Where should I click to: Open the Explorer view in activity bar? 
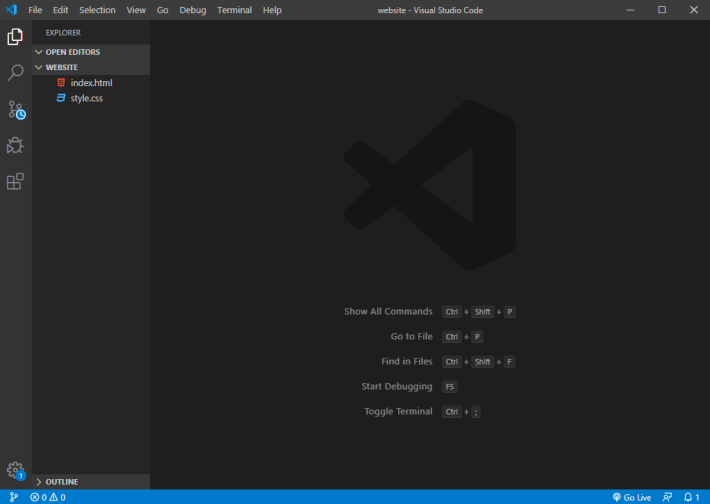(x=15, y=37)
